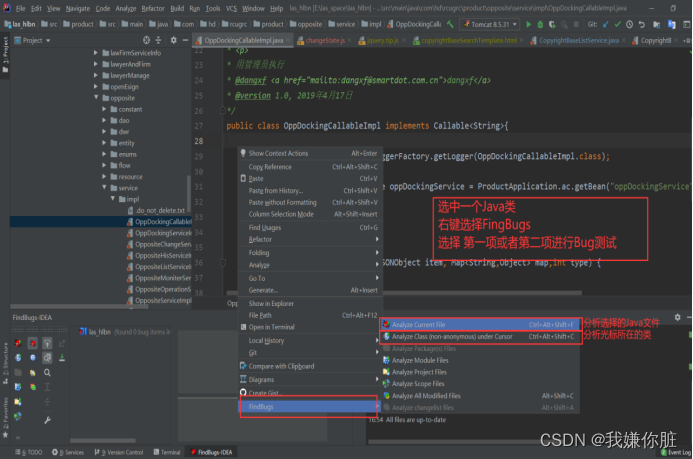The height and width of the screenshot is (459, 693).
Task: Expand the lawyerManage folder
Action: pyautogui.click(x=96, y=75)
